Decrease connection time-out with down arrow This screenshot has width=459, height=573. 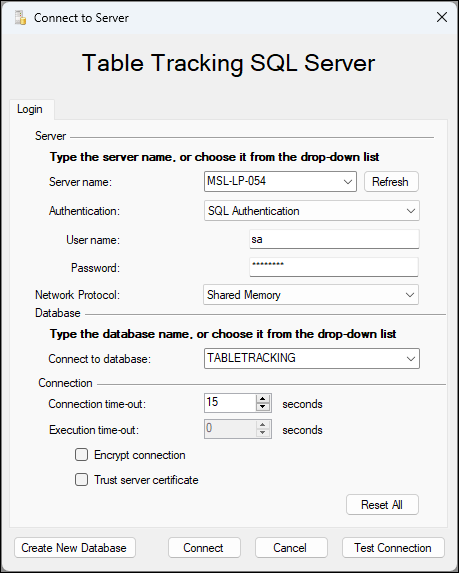263,407
